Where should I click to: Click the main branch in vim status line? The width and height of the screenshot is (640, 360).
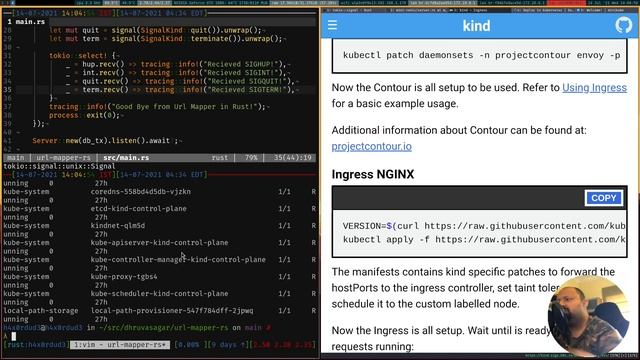(x=16, y=158)
